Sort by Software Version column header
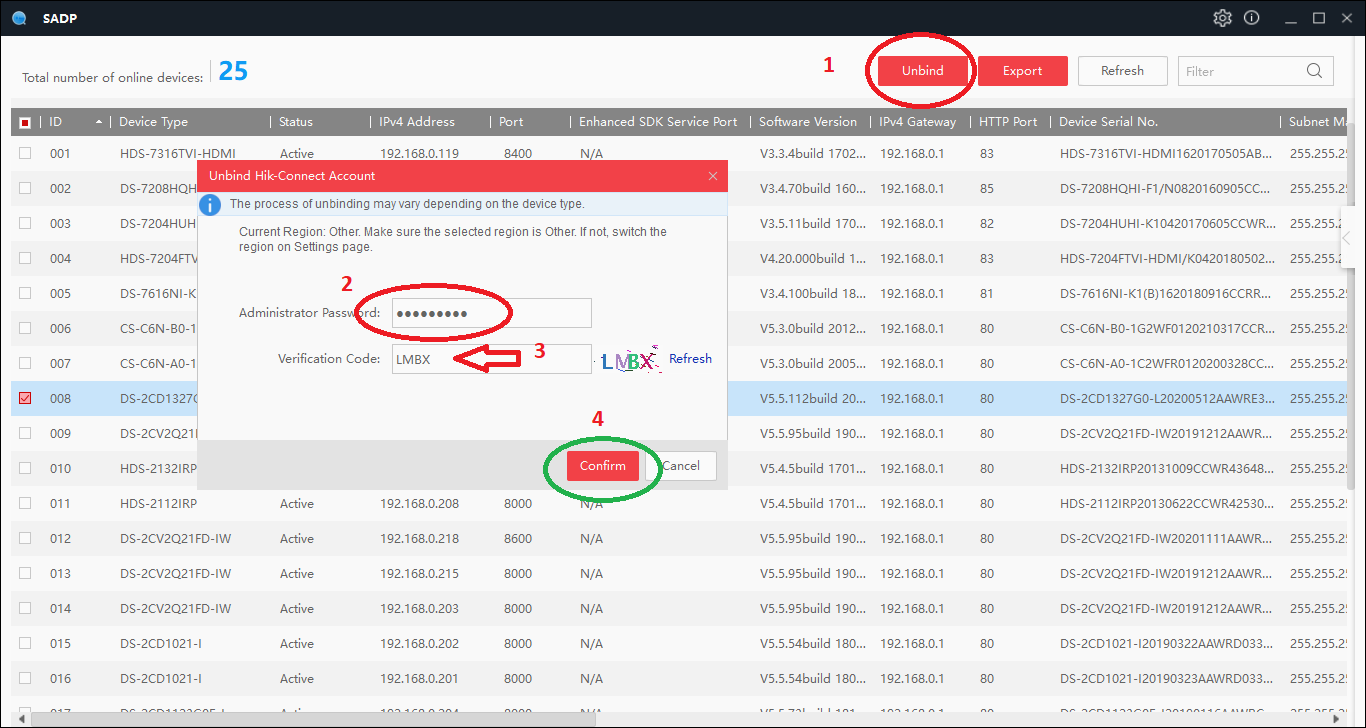This screenshot has height=728, width=1366. point(808,122)
